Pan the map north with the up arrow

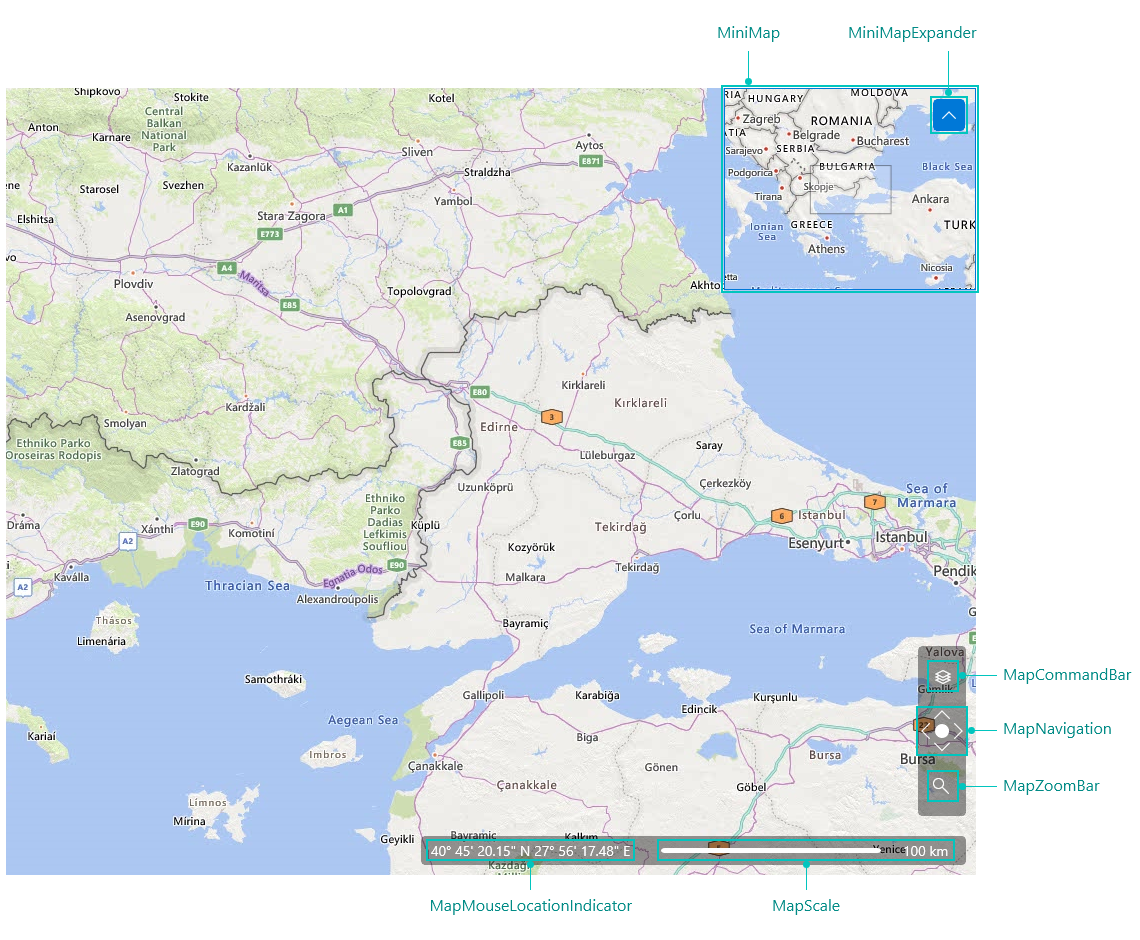941,713
